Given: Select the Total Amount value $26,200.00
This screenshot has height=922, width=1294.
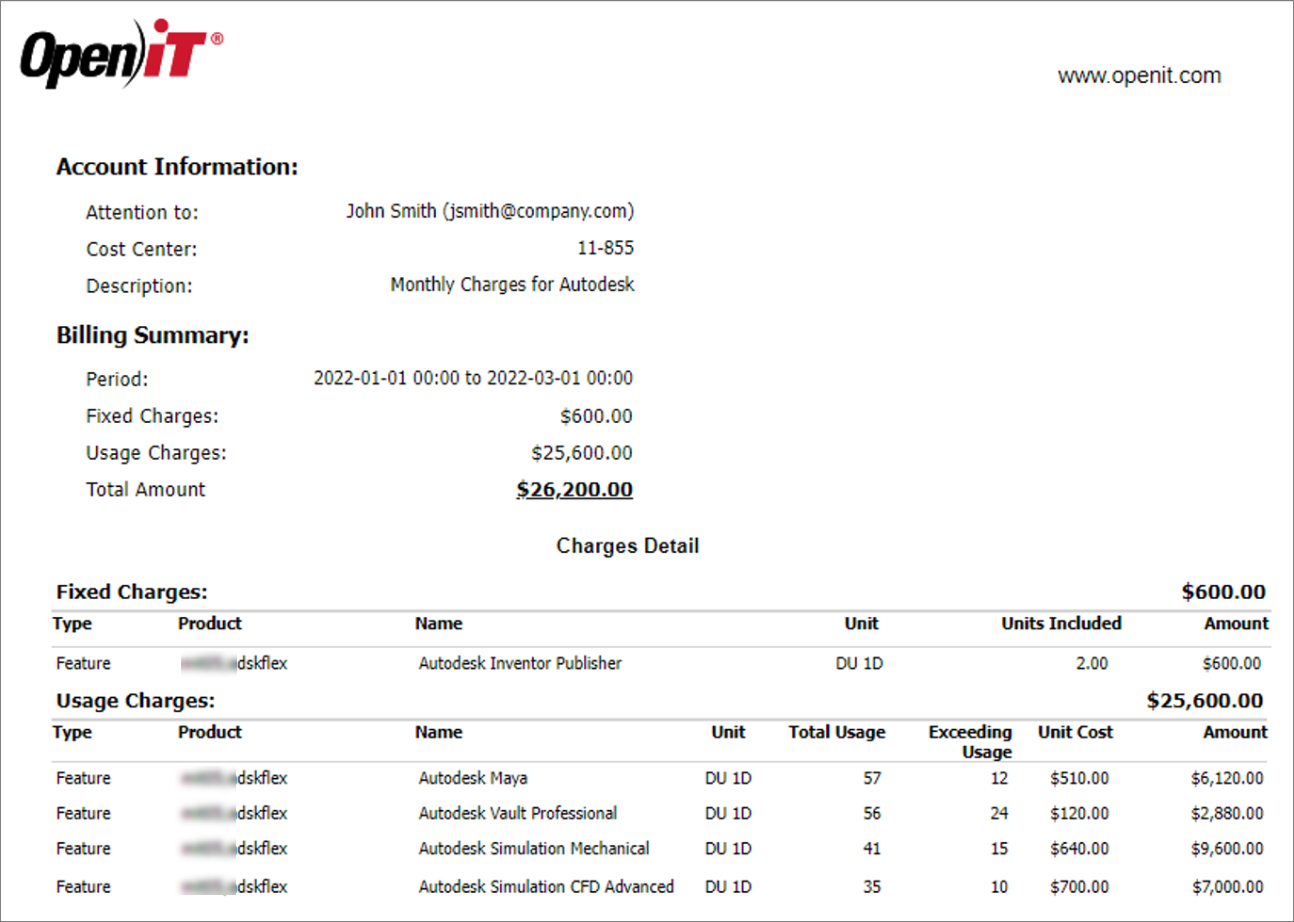Looking at the screenshot, I should tap(573, 489).
